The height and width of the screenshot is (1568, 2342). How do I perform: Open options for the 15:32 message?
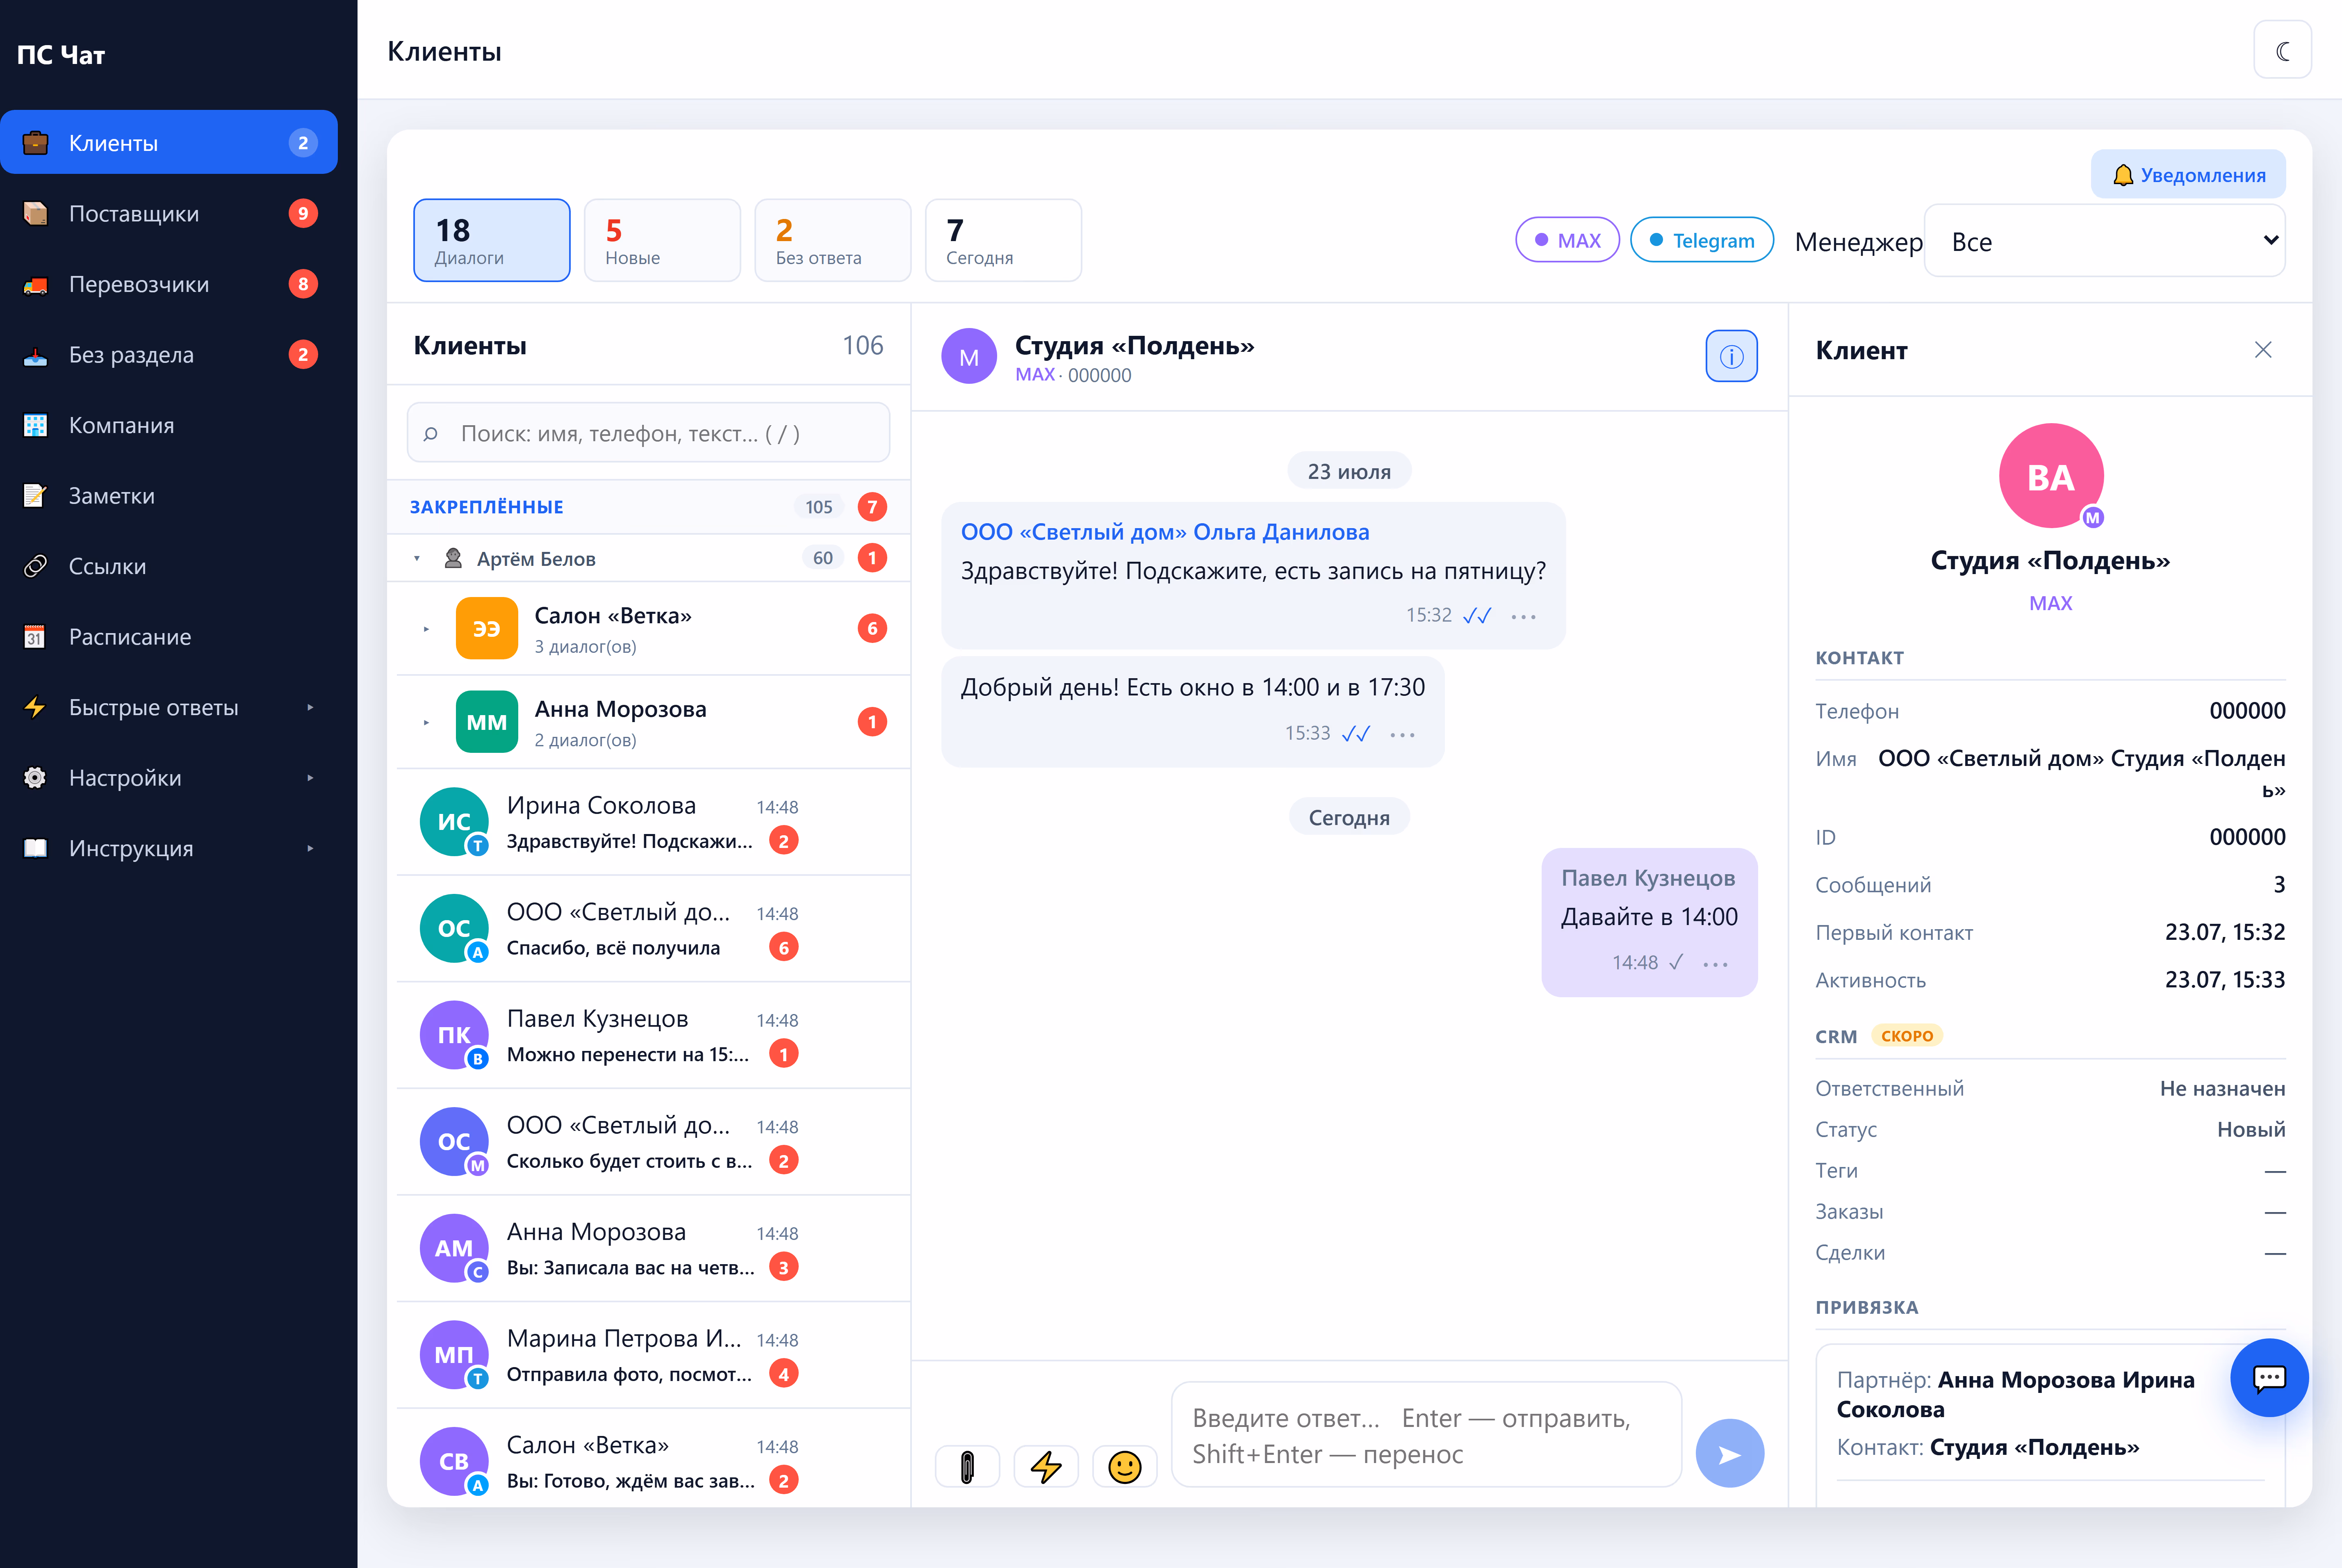(1523, 617)
